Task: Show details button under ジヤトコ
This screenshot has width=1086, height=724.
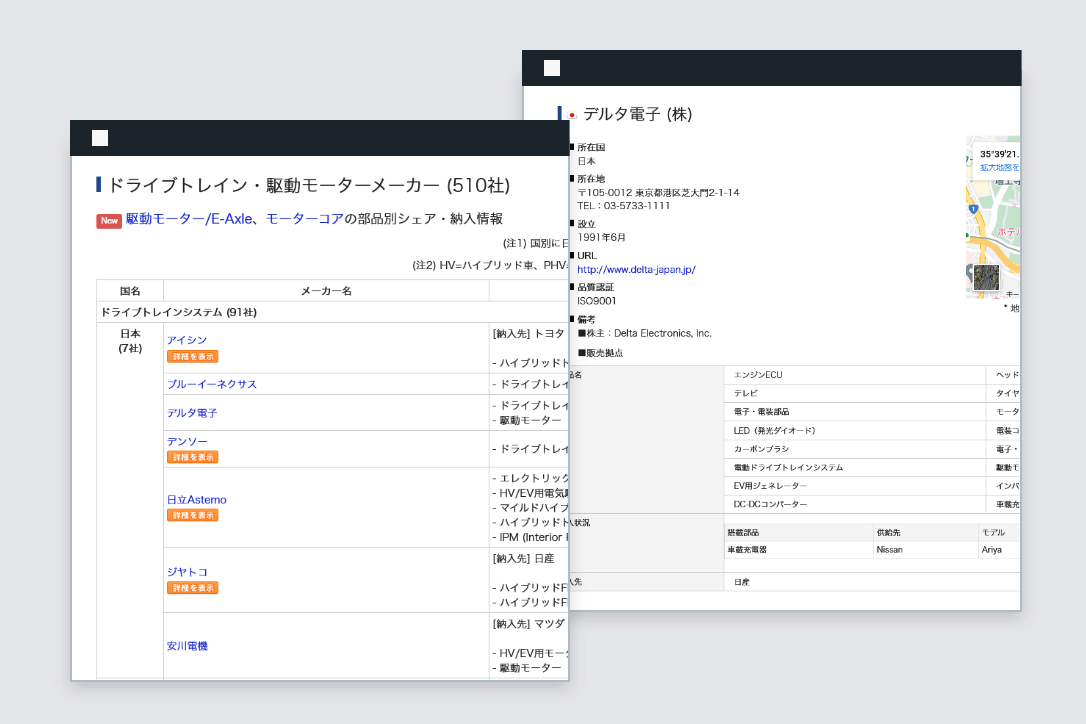Action: [193, 588]
